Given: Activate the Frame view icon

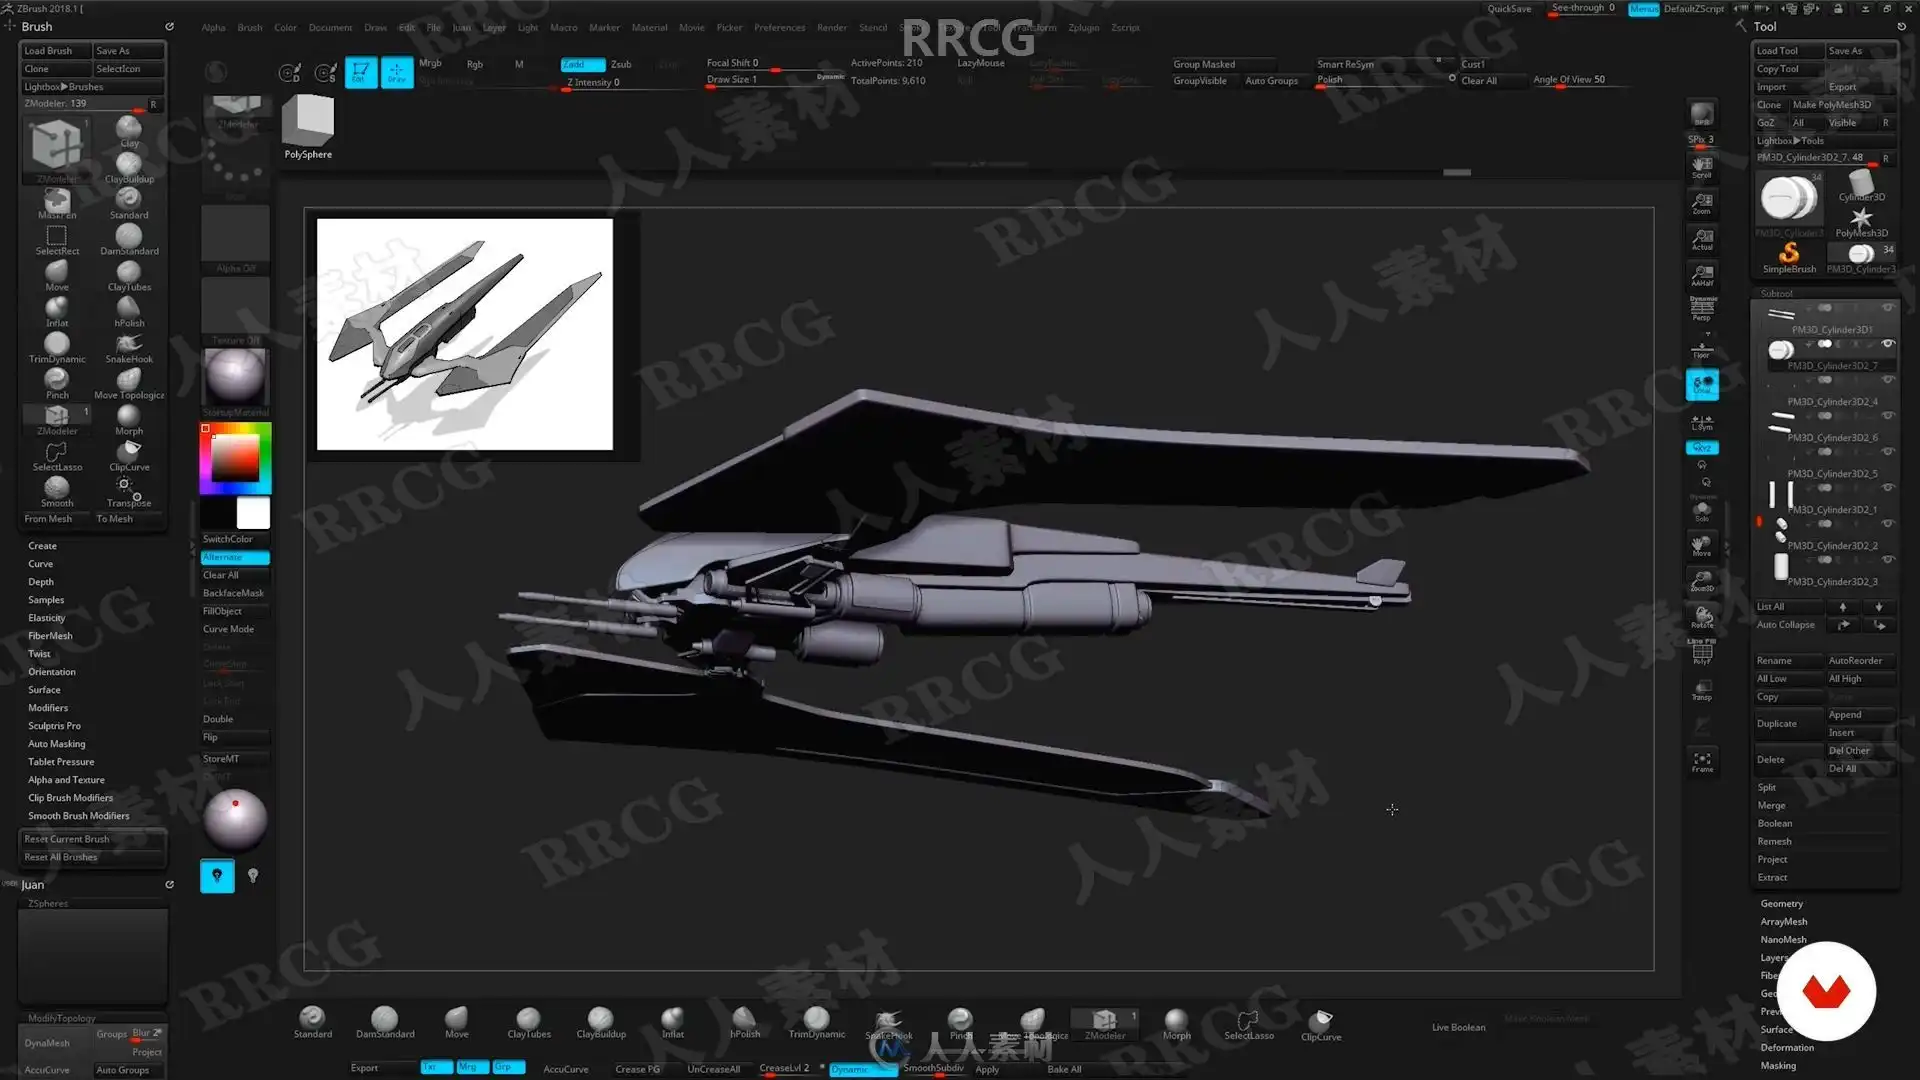Looking at the screenshot, I should [x=1702, y=761].
